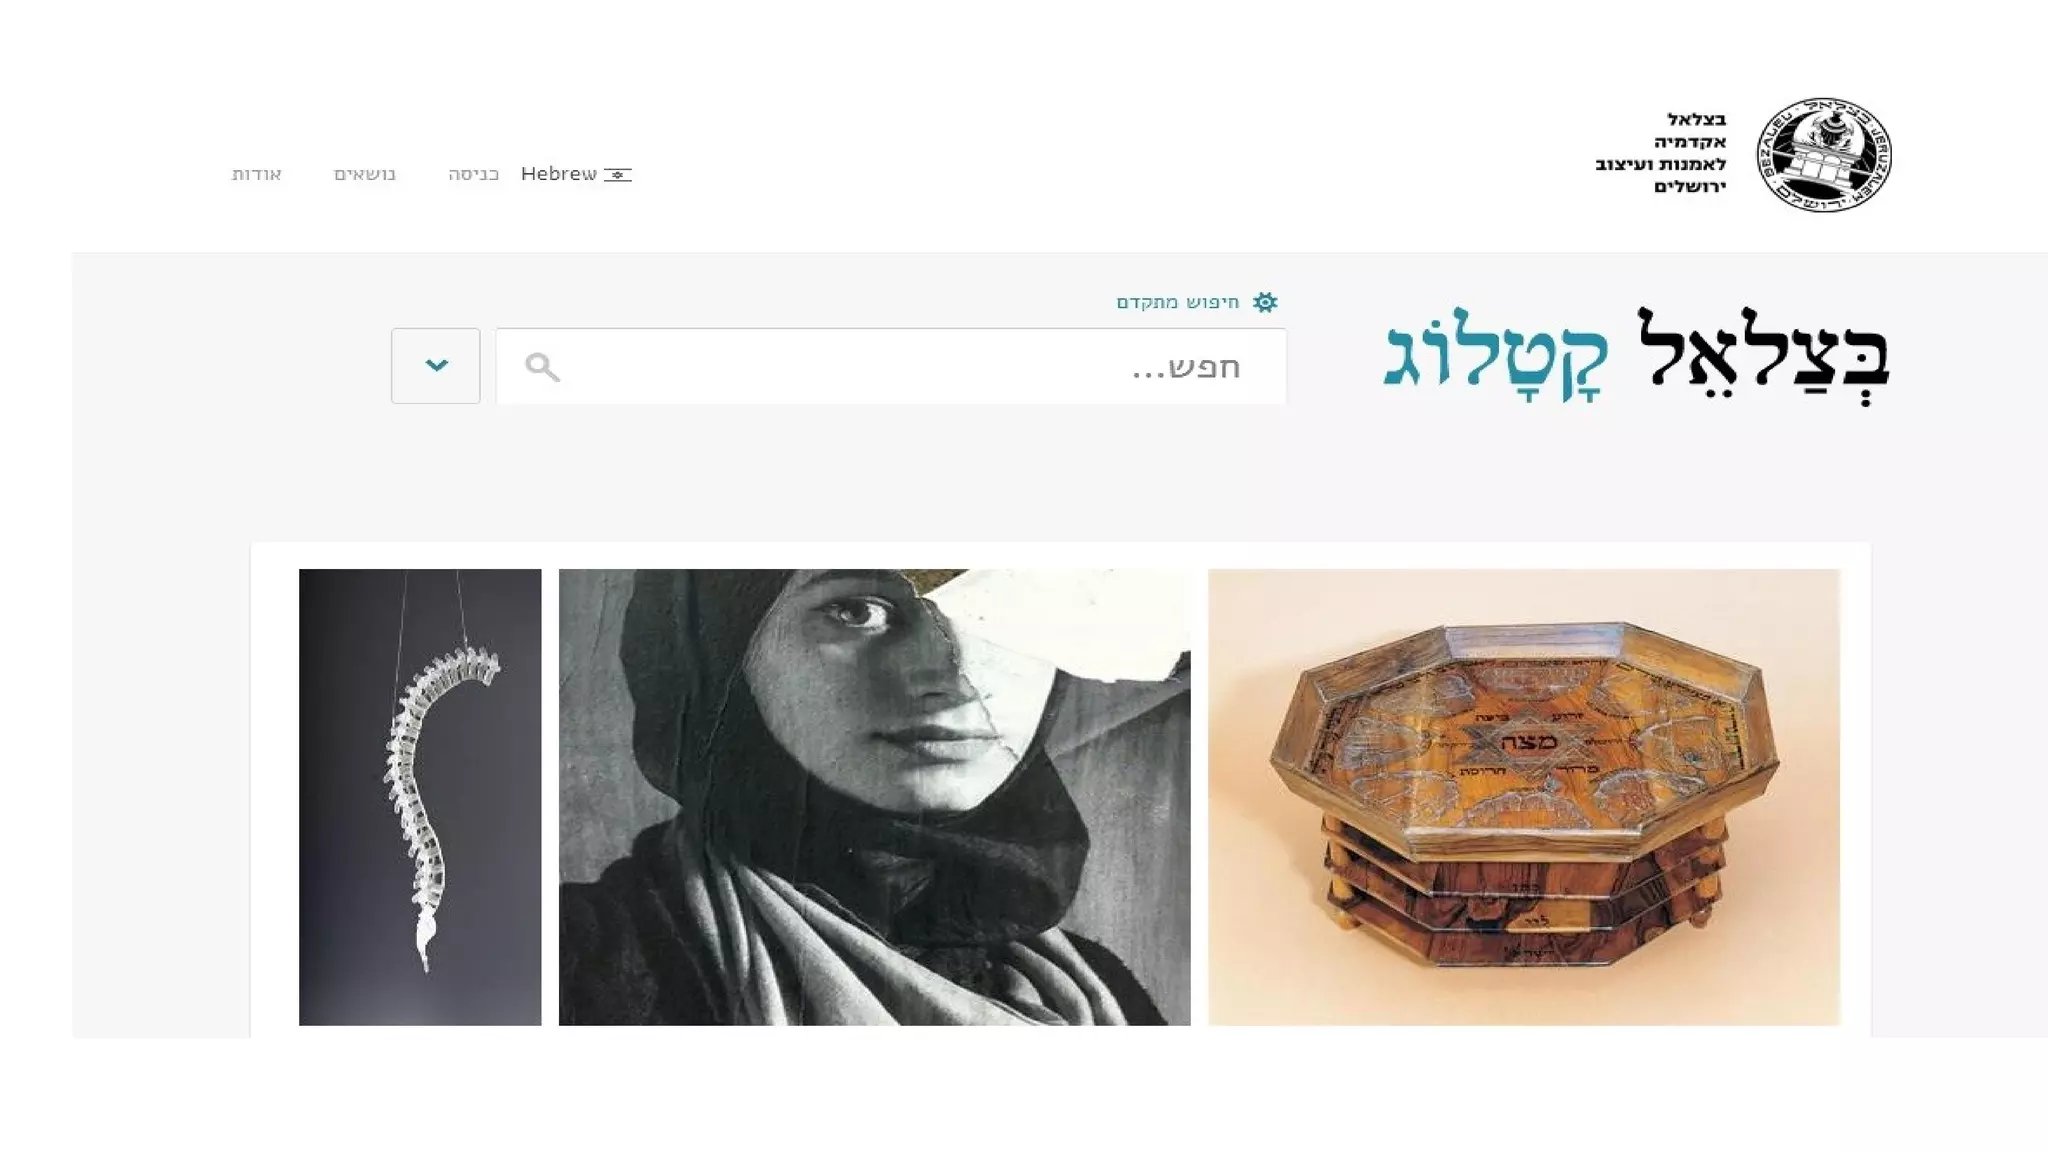Screen dimensions: 2048x1152
Task: Open the נושאים menu item
Action: (365, 174)
